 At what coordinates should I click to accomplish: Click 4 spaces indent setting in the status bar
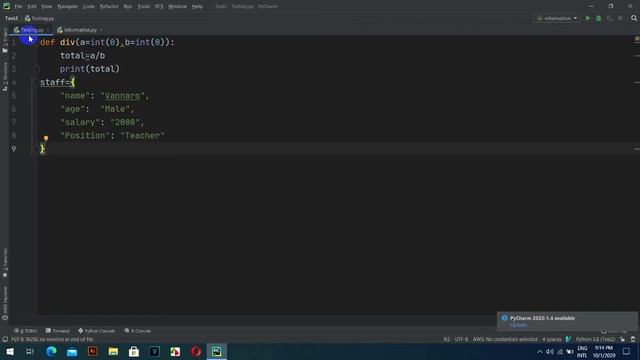tap(552, 339)
